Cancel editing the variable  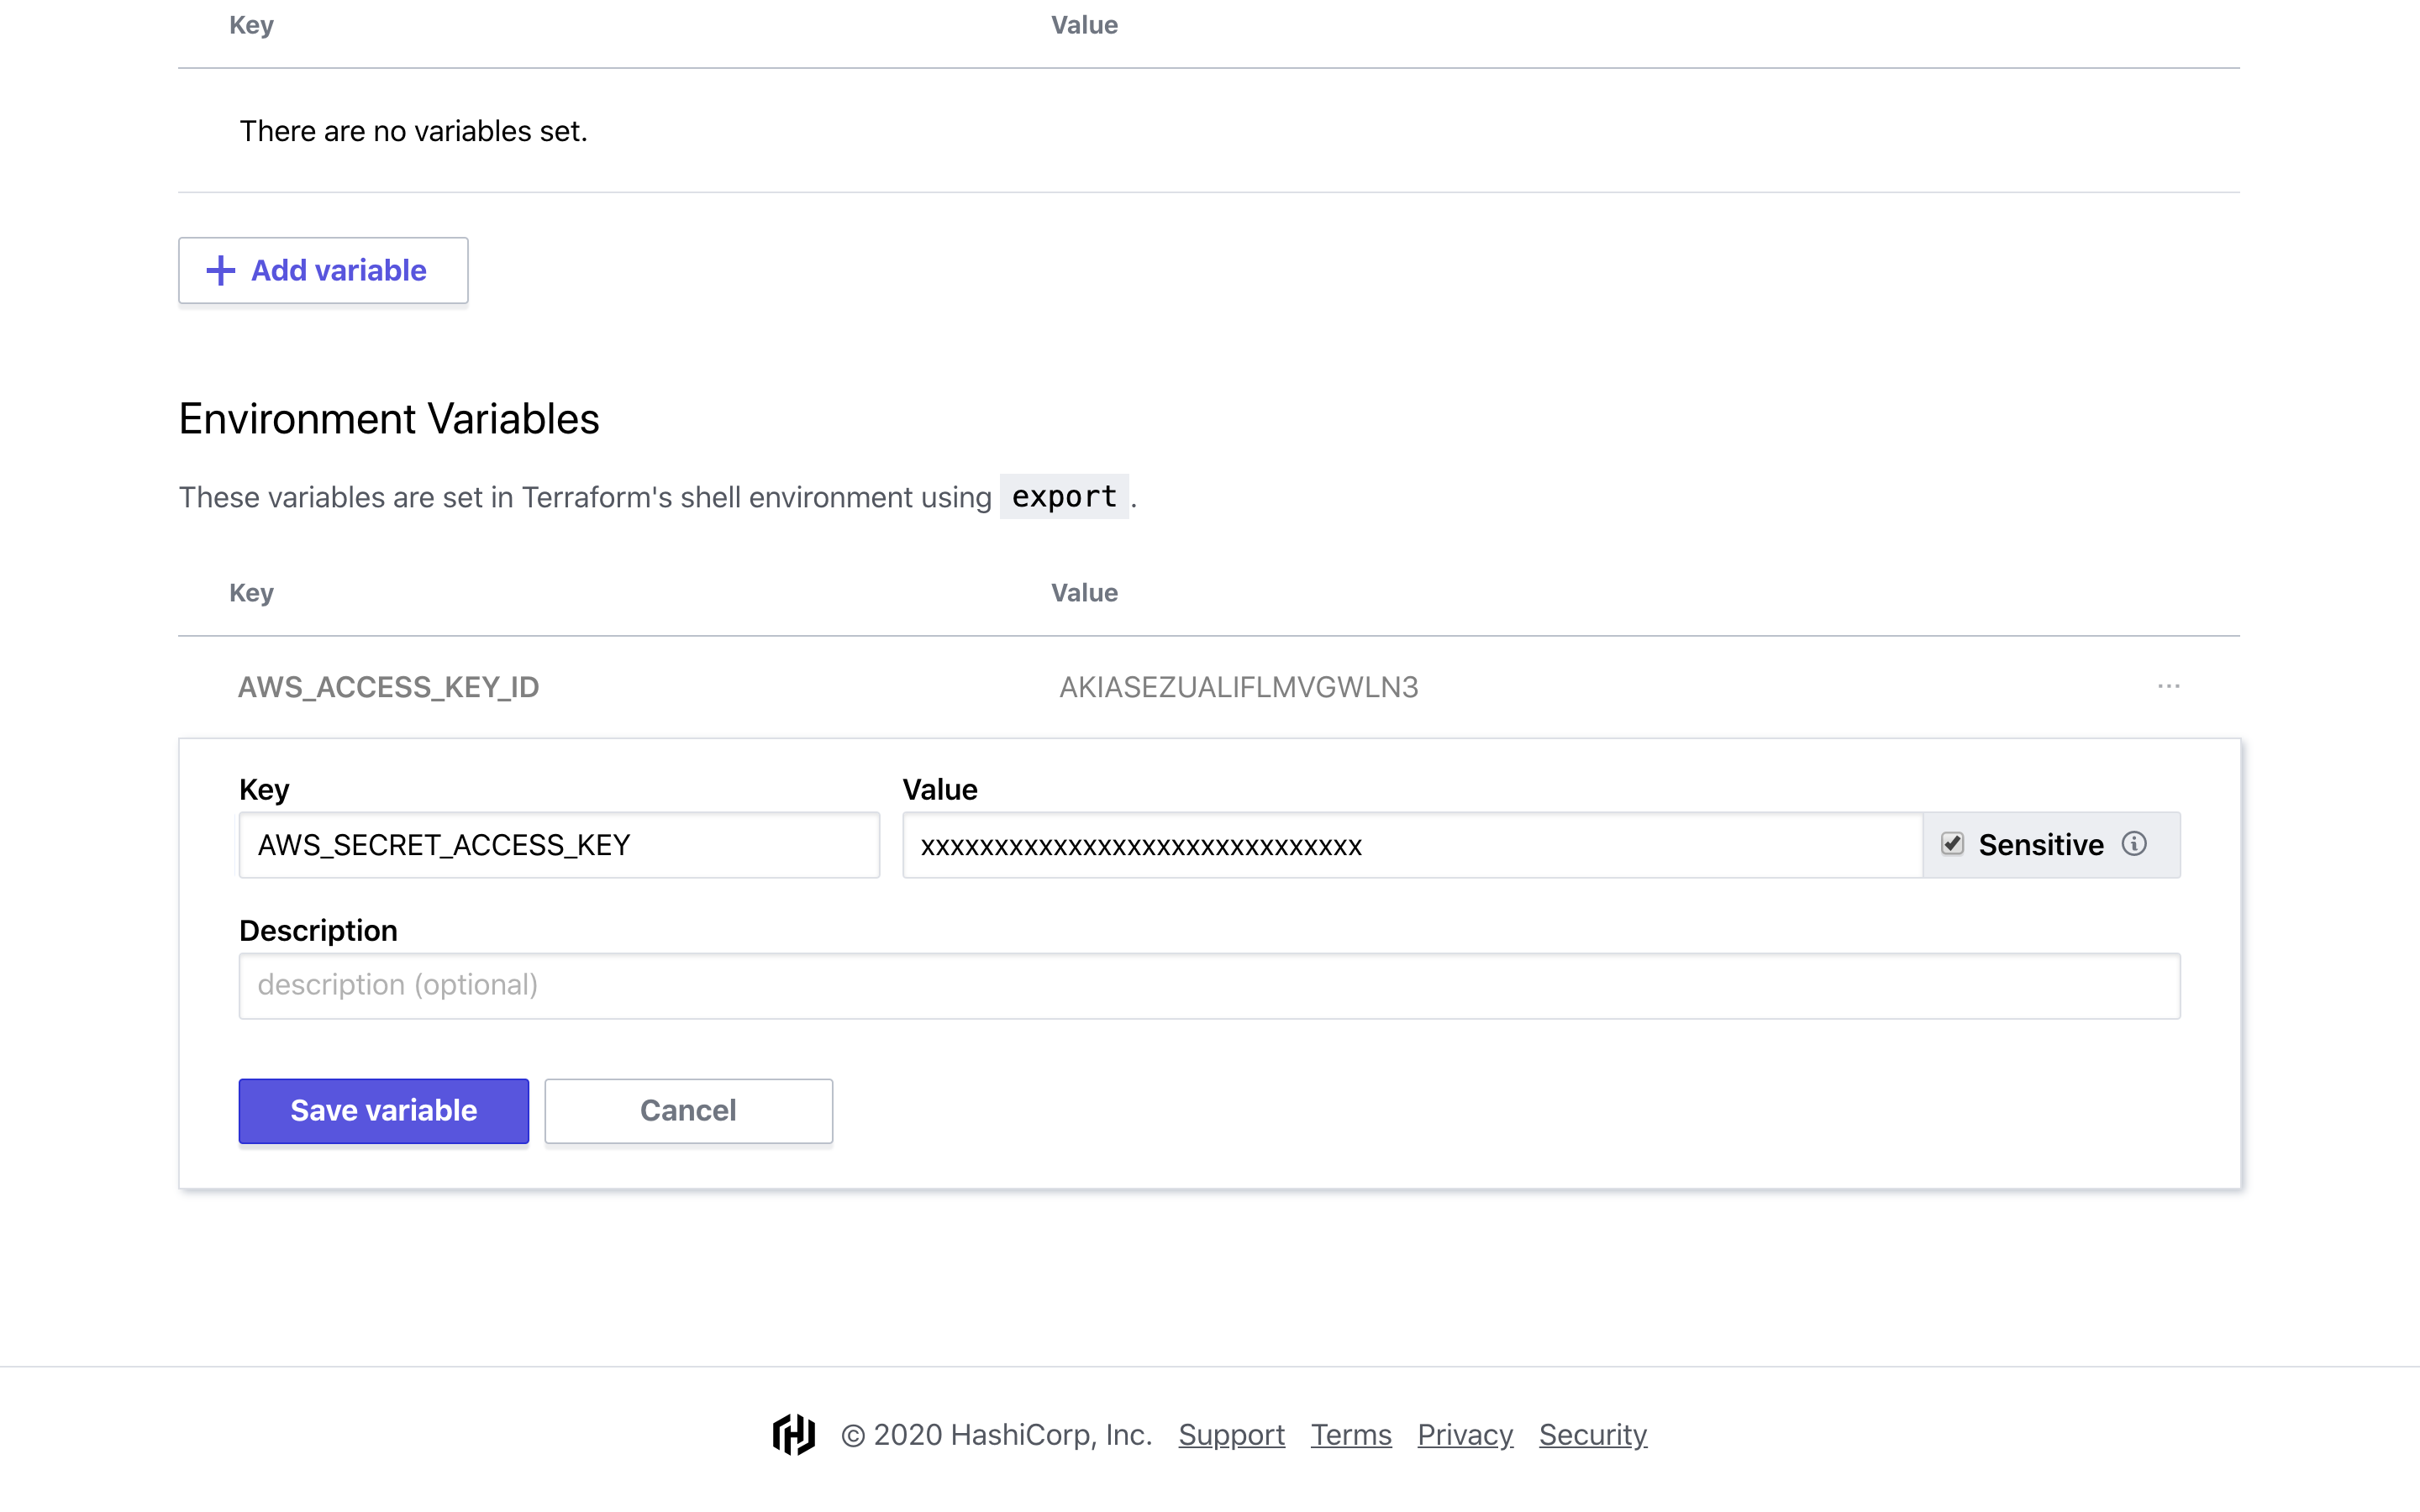pyautogui.click(x=688, y=1110)
